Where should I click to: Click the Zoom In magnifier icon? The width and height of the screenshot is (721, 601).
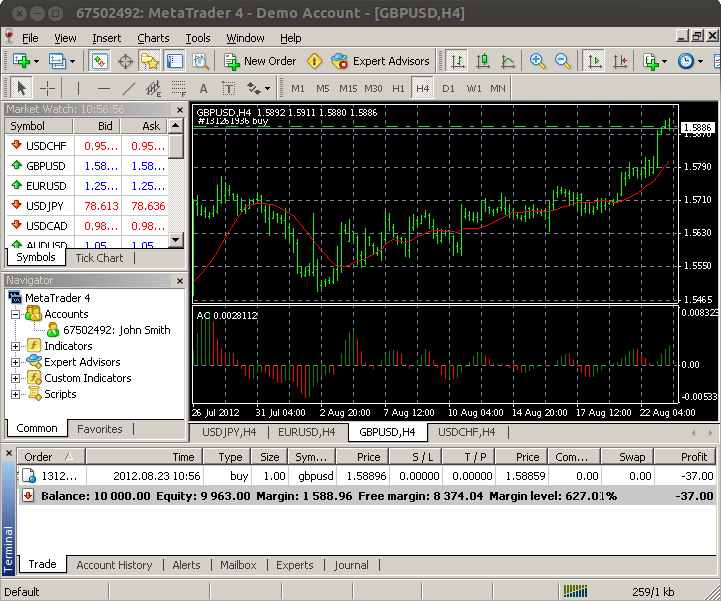(x=538, y=61)
